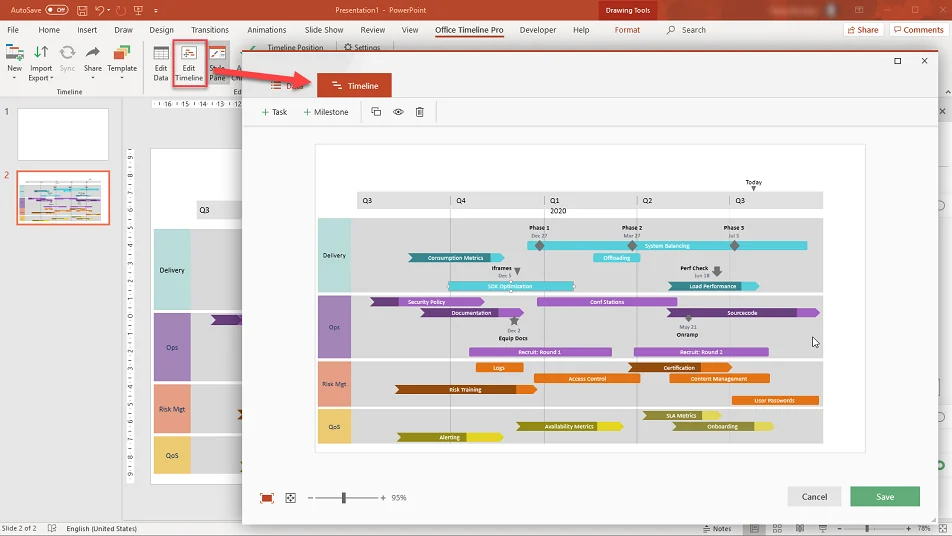This screenshot has width=952, height=536.
Task: Expand the New timeline dropdown
Action: (x=14, y=78)
